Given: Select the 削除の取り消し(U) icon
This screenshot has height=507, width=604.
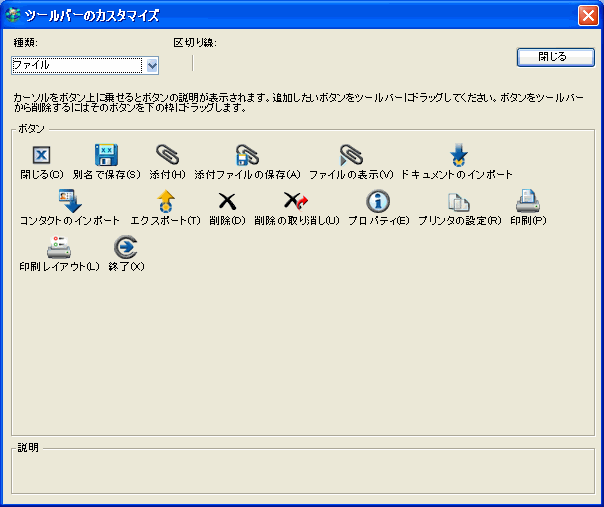Looking at the screenshot, I should (x=296, y=201).
